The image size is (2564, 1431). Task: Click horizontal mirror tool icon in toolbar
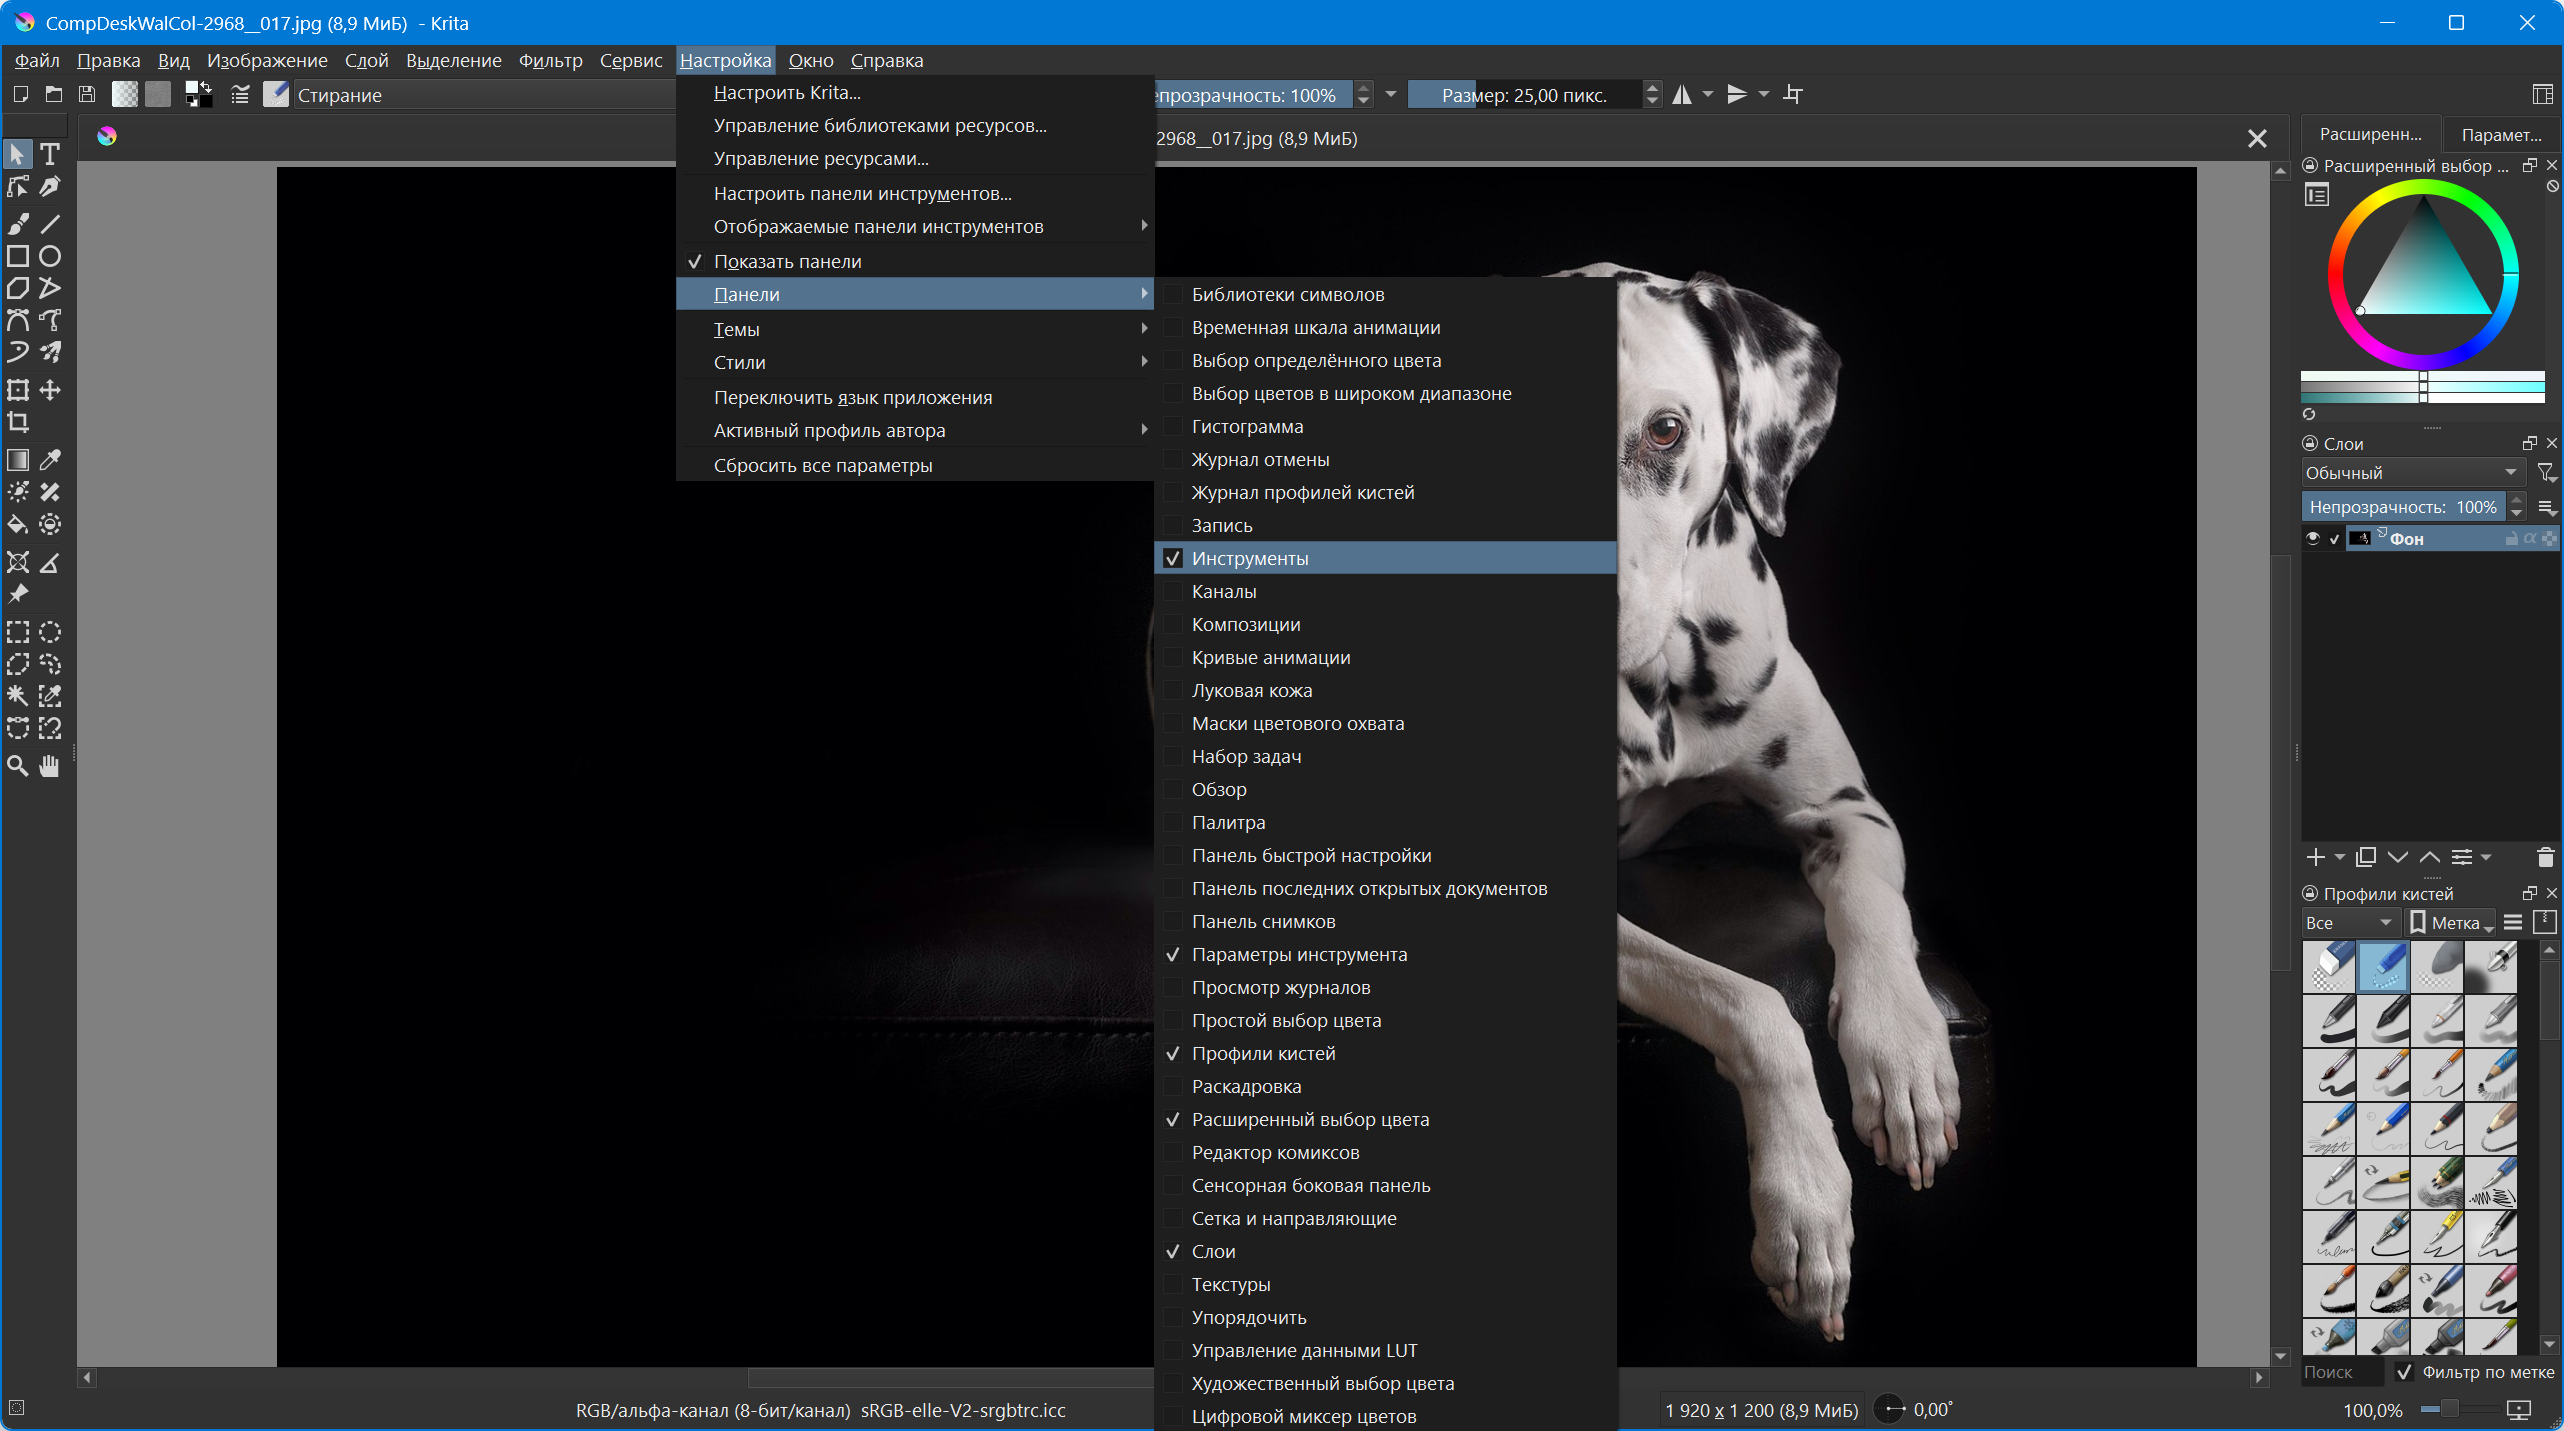1682,95
